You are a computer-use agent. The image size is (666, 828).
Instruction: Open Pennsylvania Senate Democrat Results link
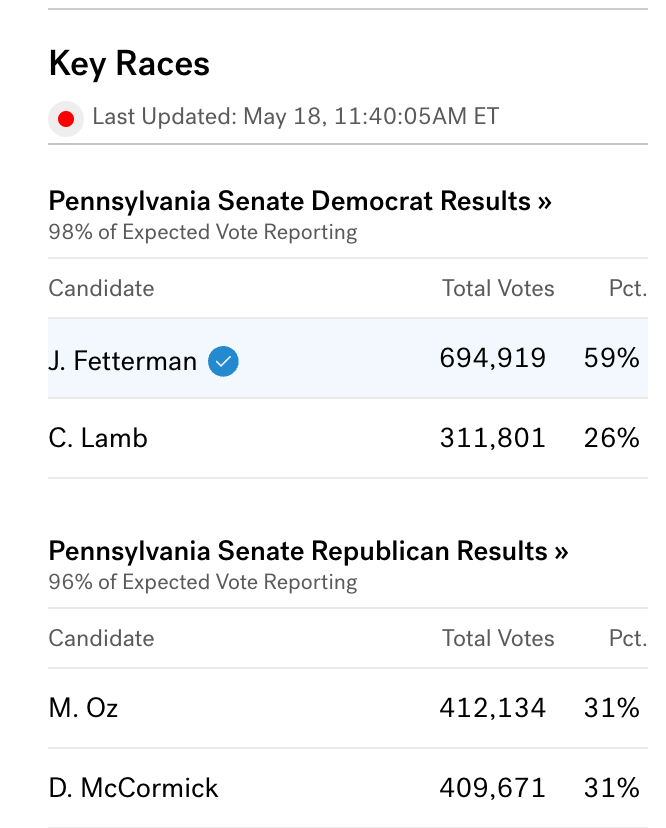coord(300,201)
